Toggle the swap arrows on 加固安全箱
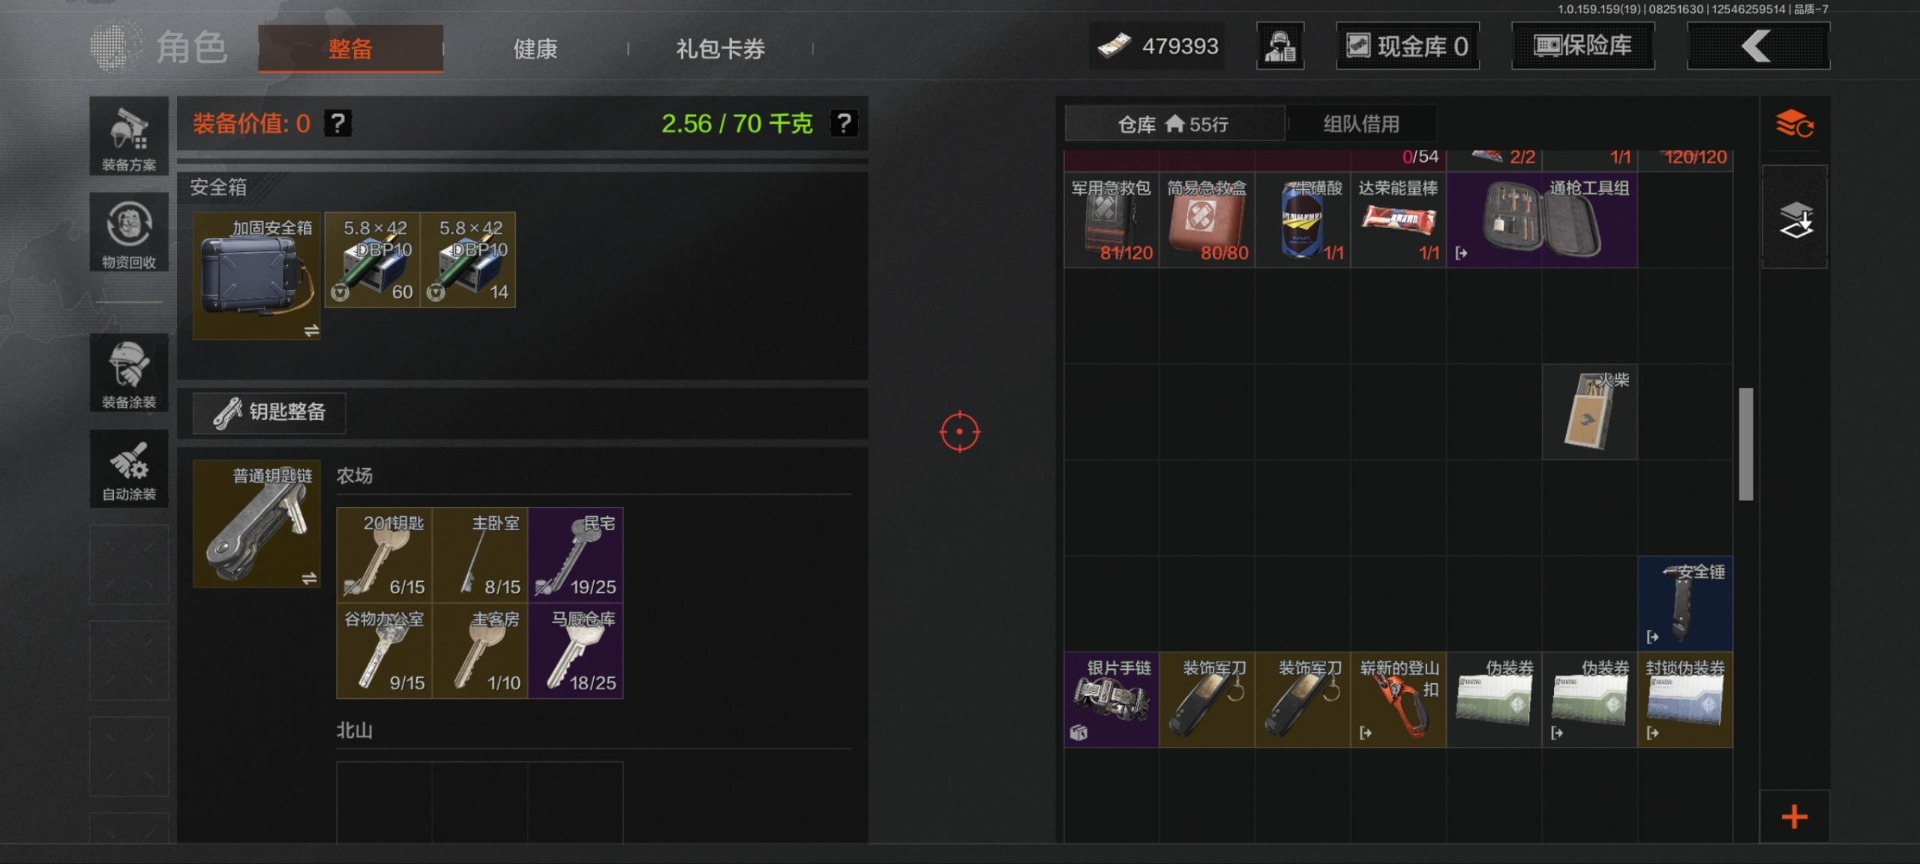1920x864 pixels. [311, 330]
